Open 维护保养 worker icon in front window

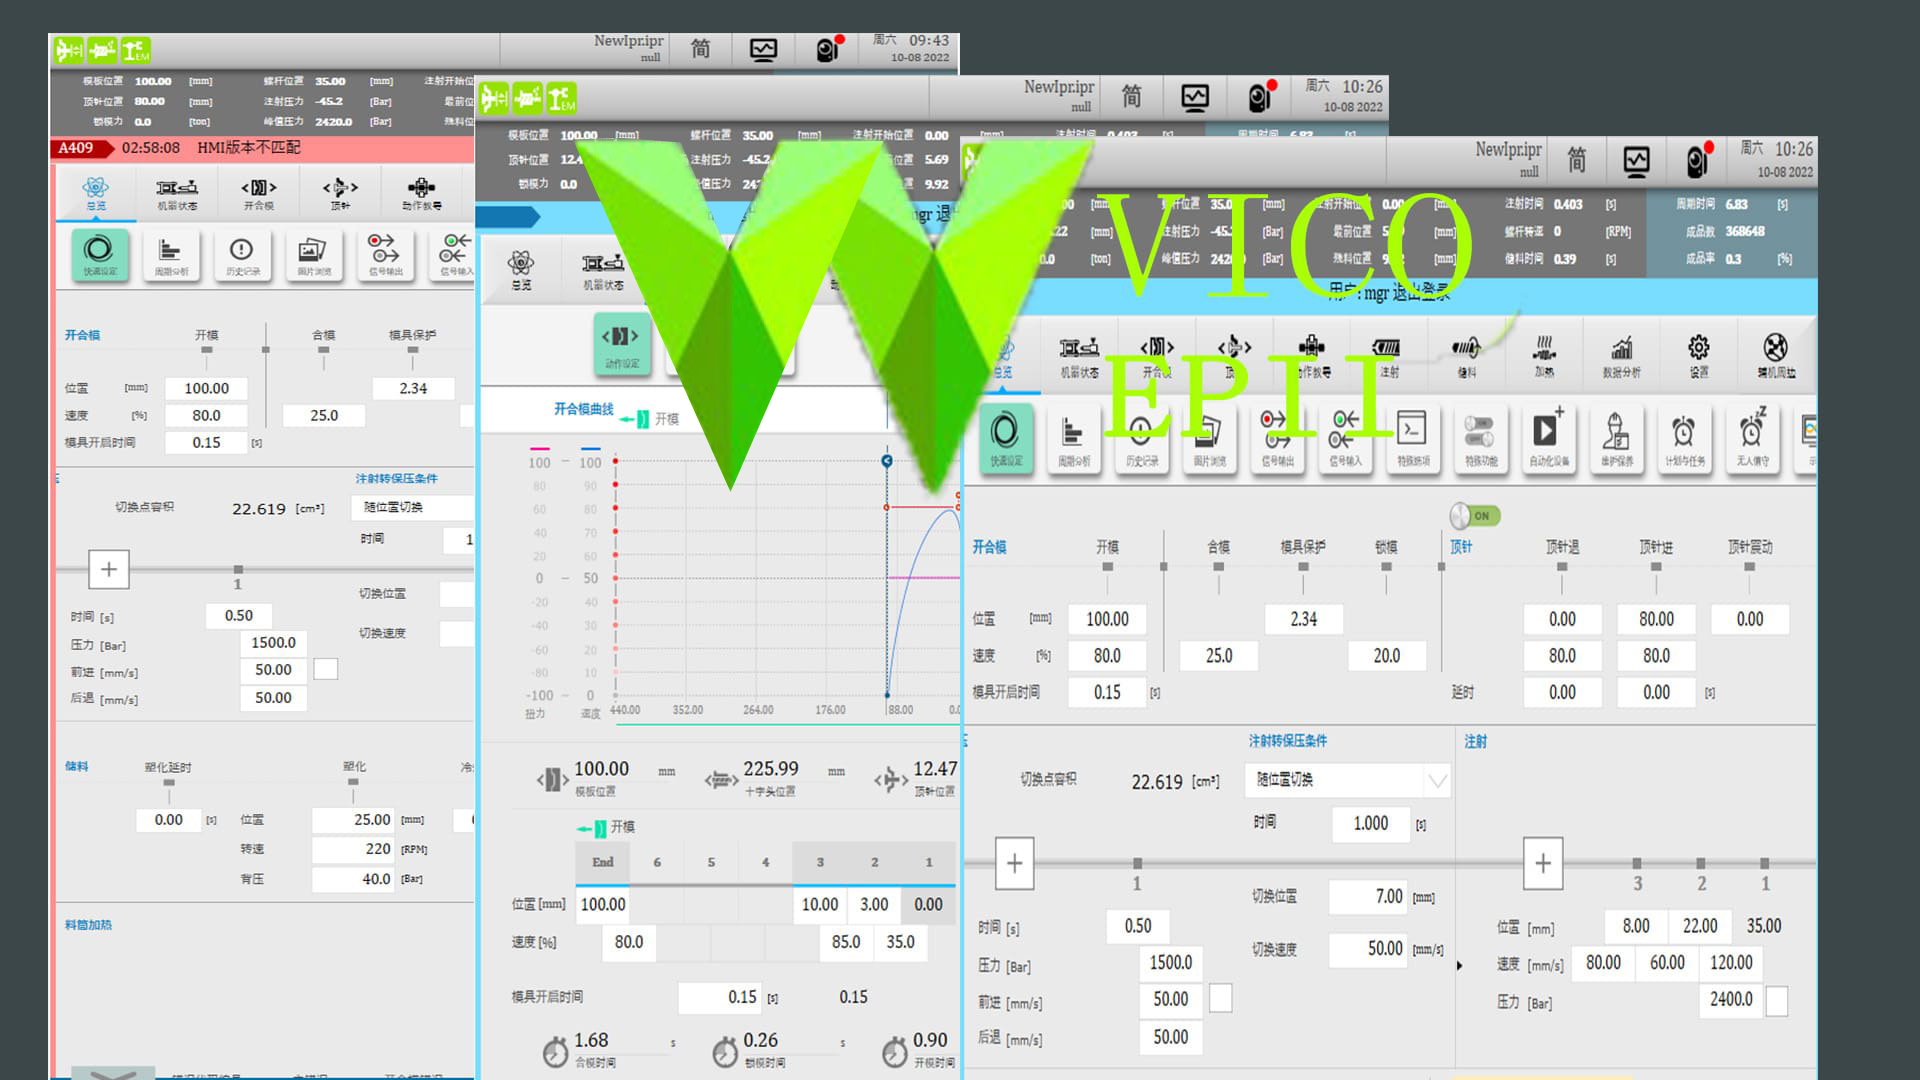(x=1617, y=438)
